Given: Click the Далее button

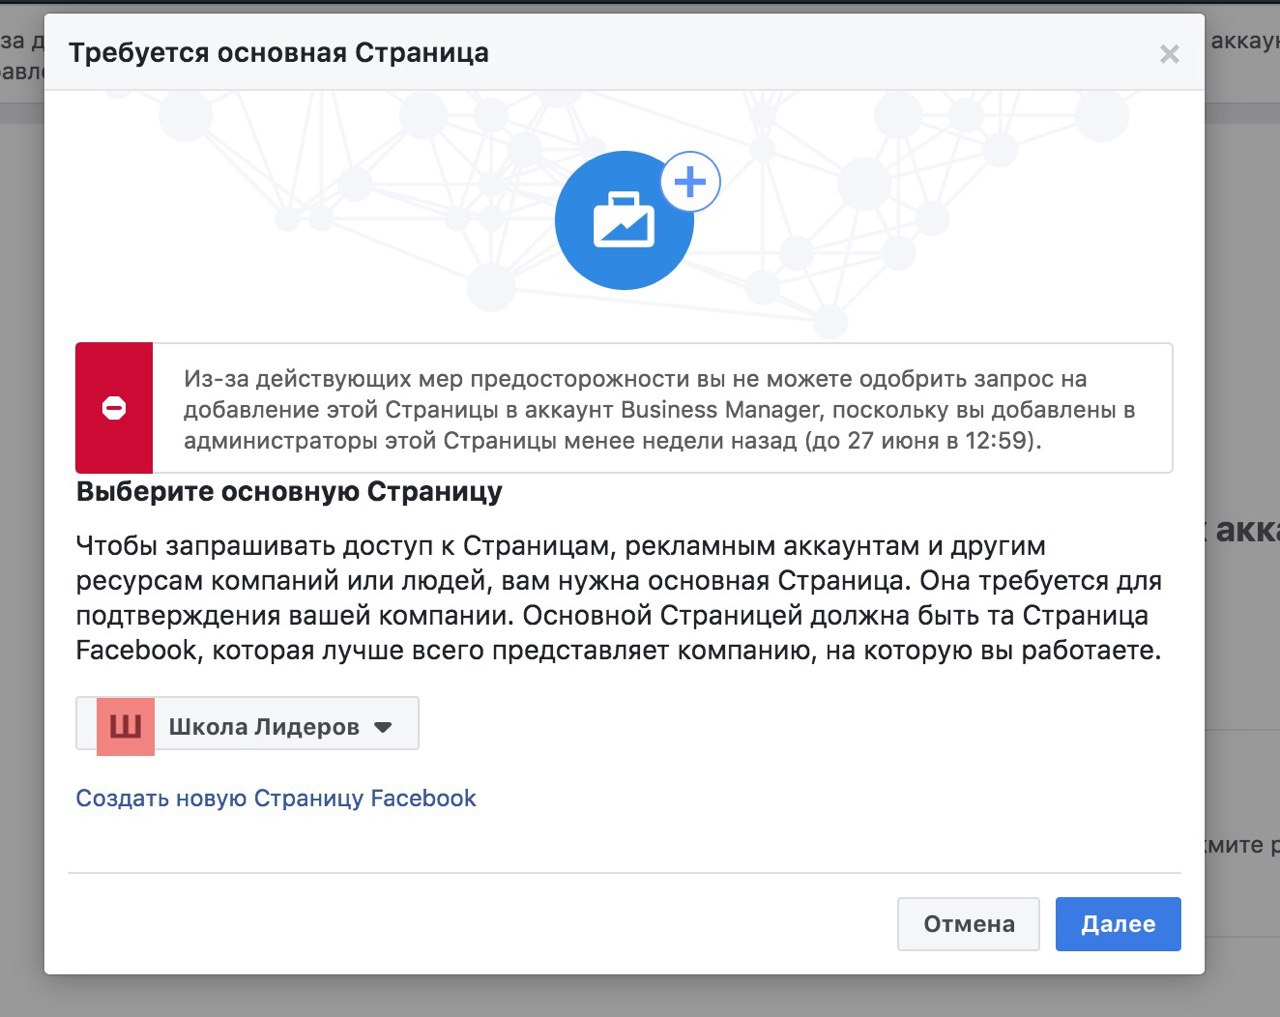Looking at the screenshot, I should pyautogui.click(x=1118, y=924).
